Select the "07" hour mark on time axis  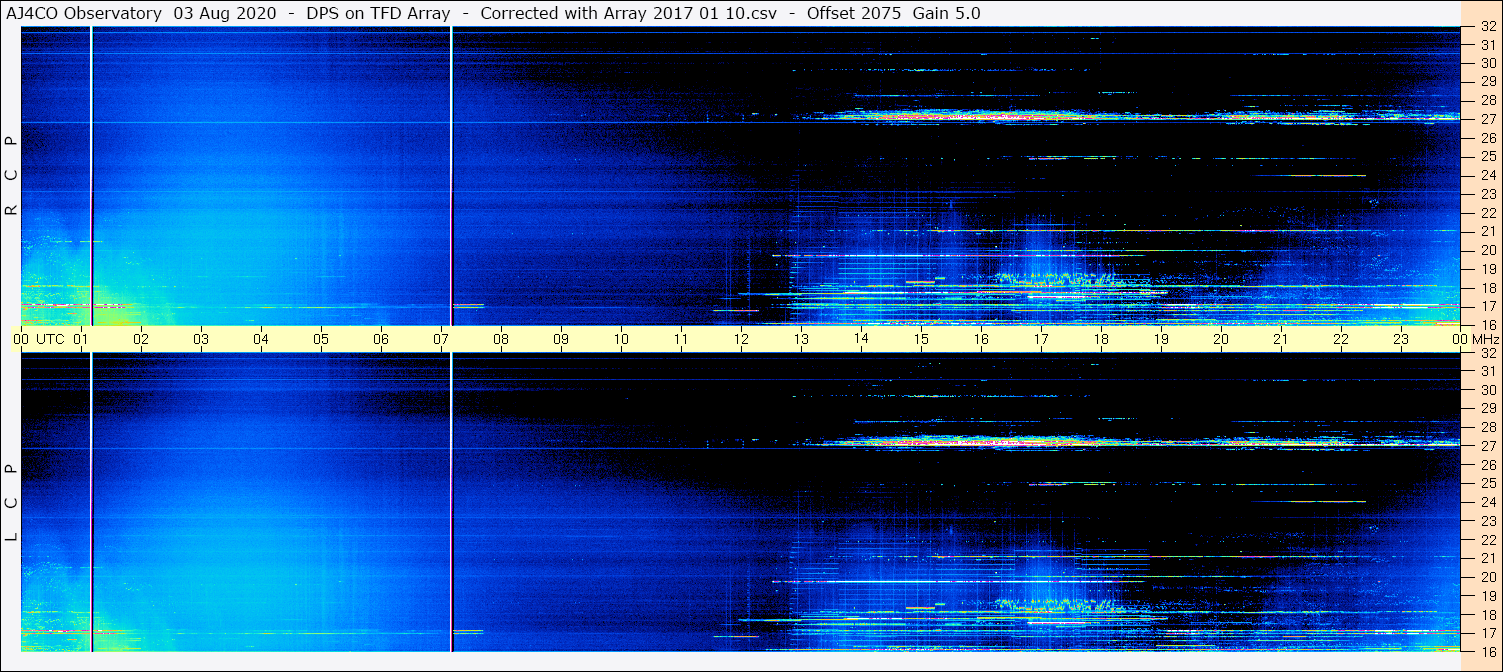[x=441, y=339]
